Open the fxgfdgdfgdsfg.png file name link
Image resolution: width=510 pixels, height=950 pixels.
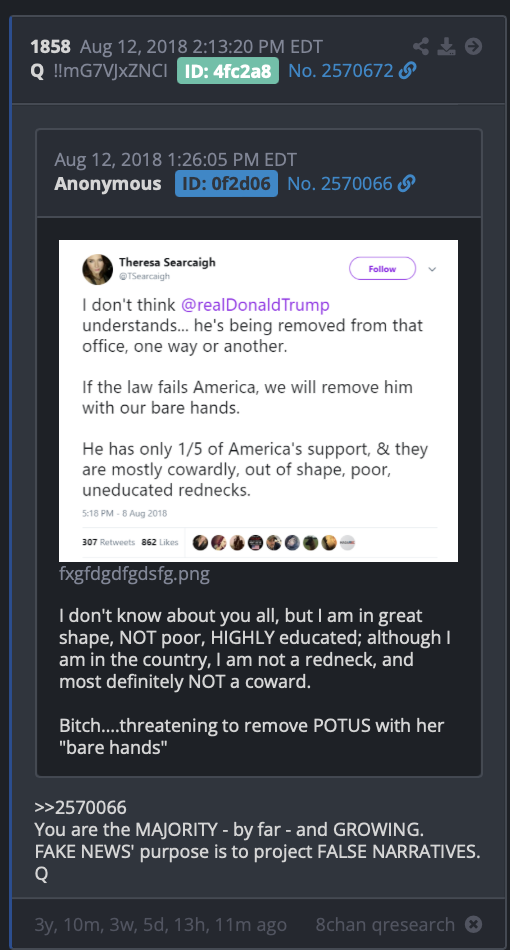point(134,574)
